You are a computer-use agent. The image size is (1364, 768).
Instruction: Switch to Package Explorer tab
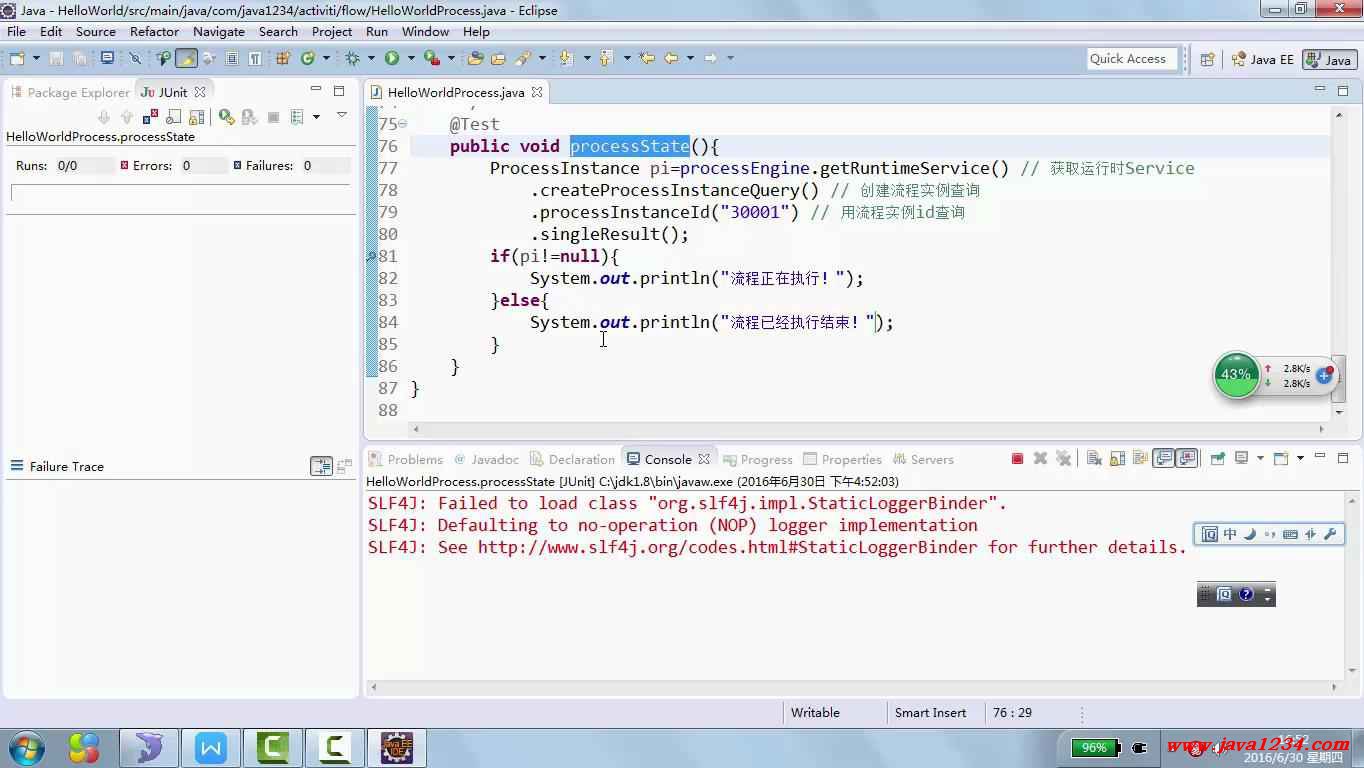pos(70,92)
